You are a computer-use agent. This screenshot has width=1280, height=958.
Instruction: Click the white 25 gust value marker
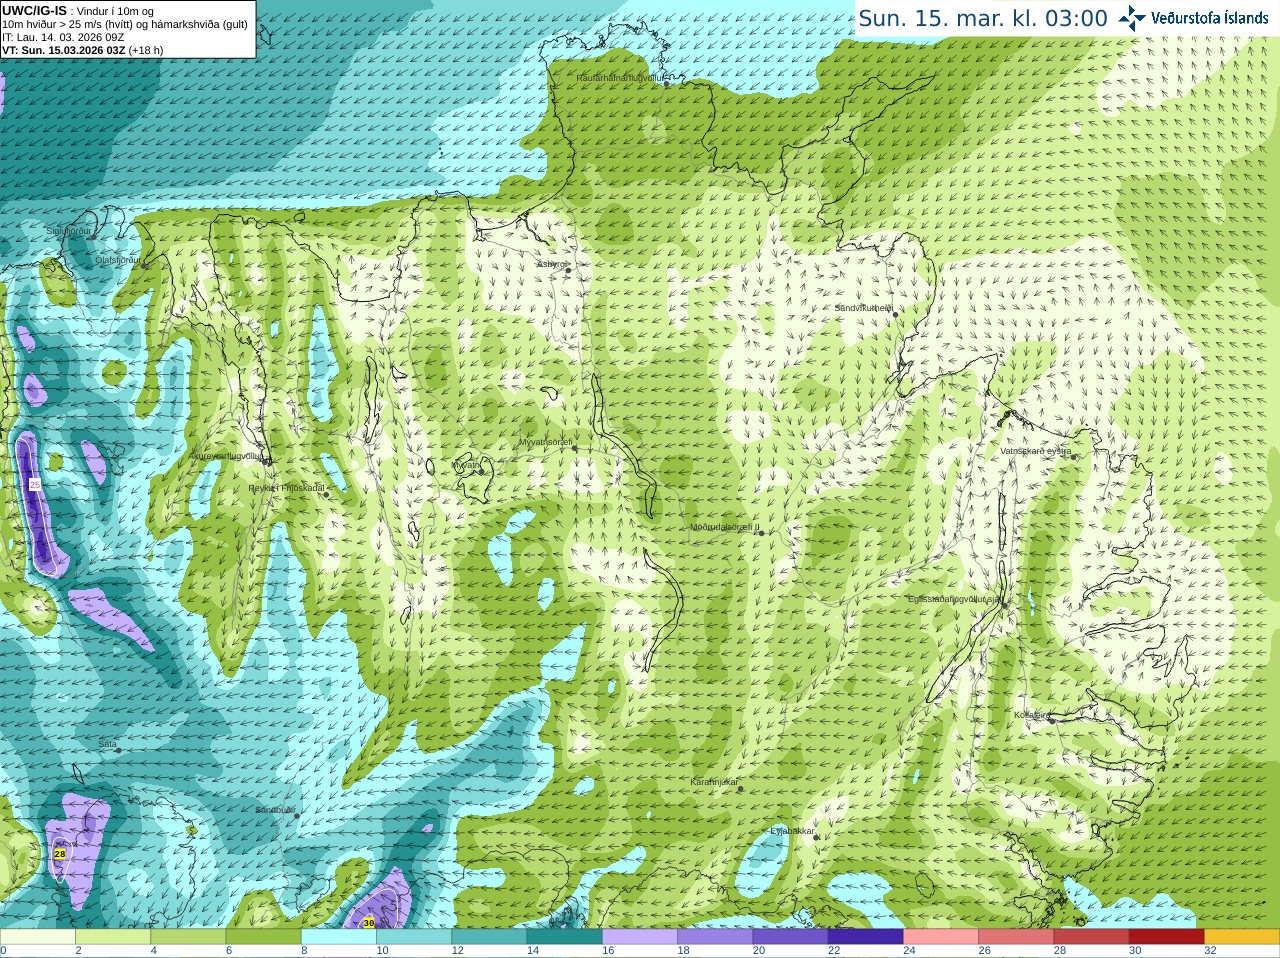point(34,484)
